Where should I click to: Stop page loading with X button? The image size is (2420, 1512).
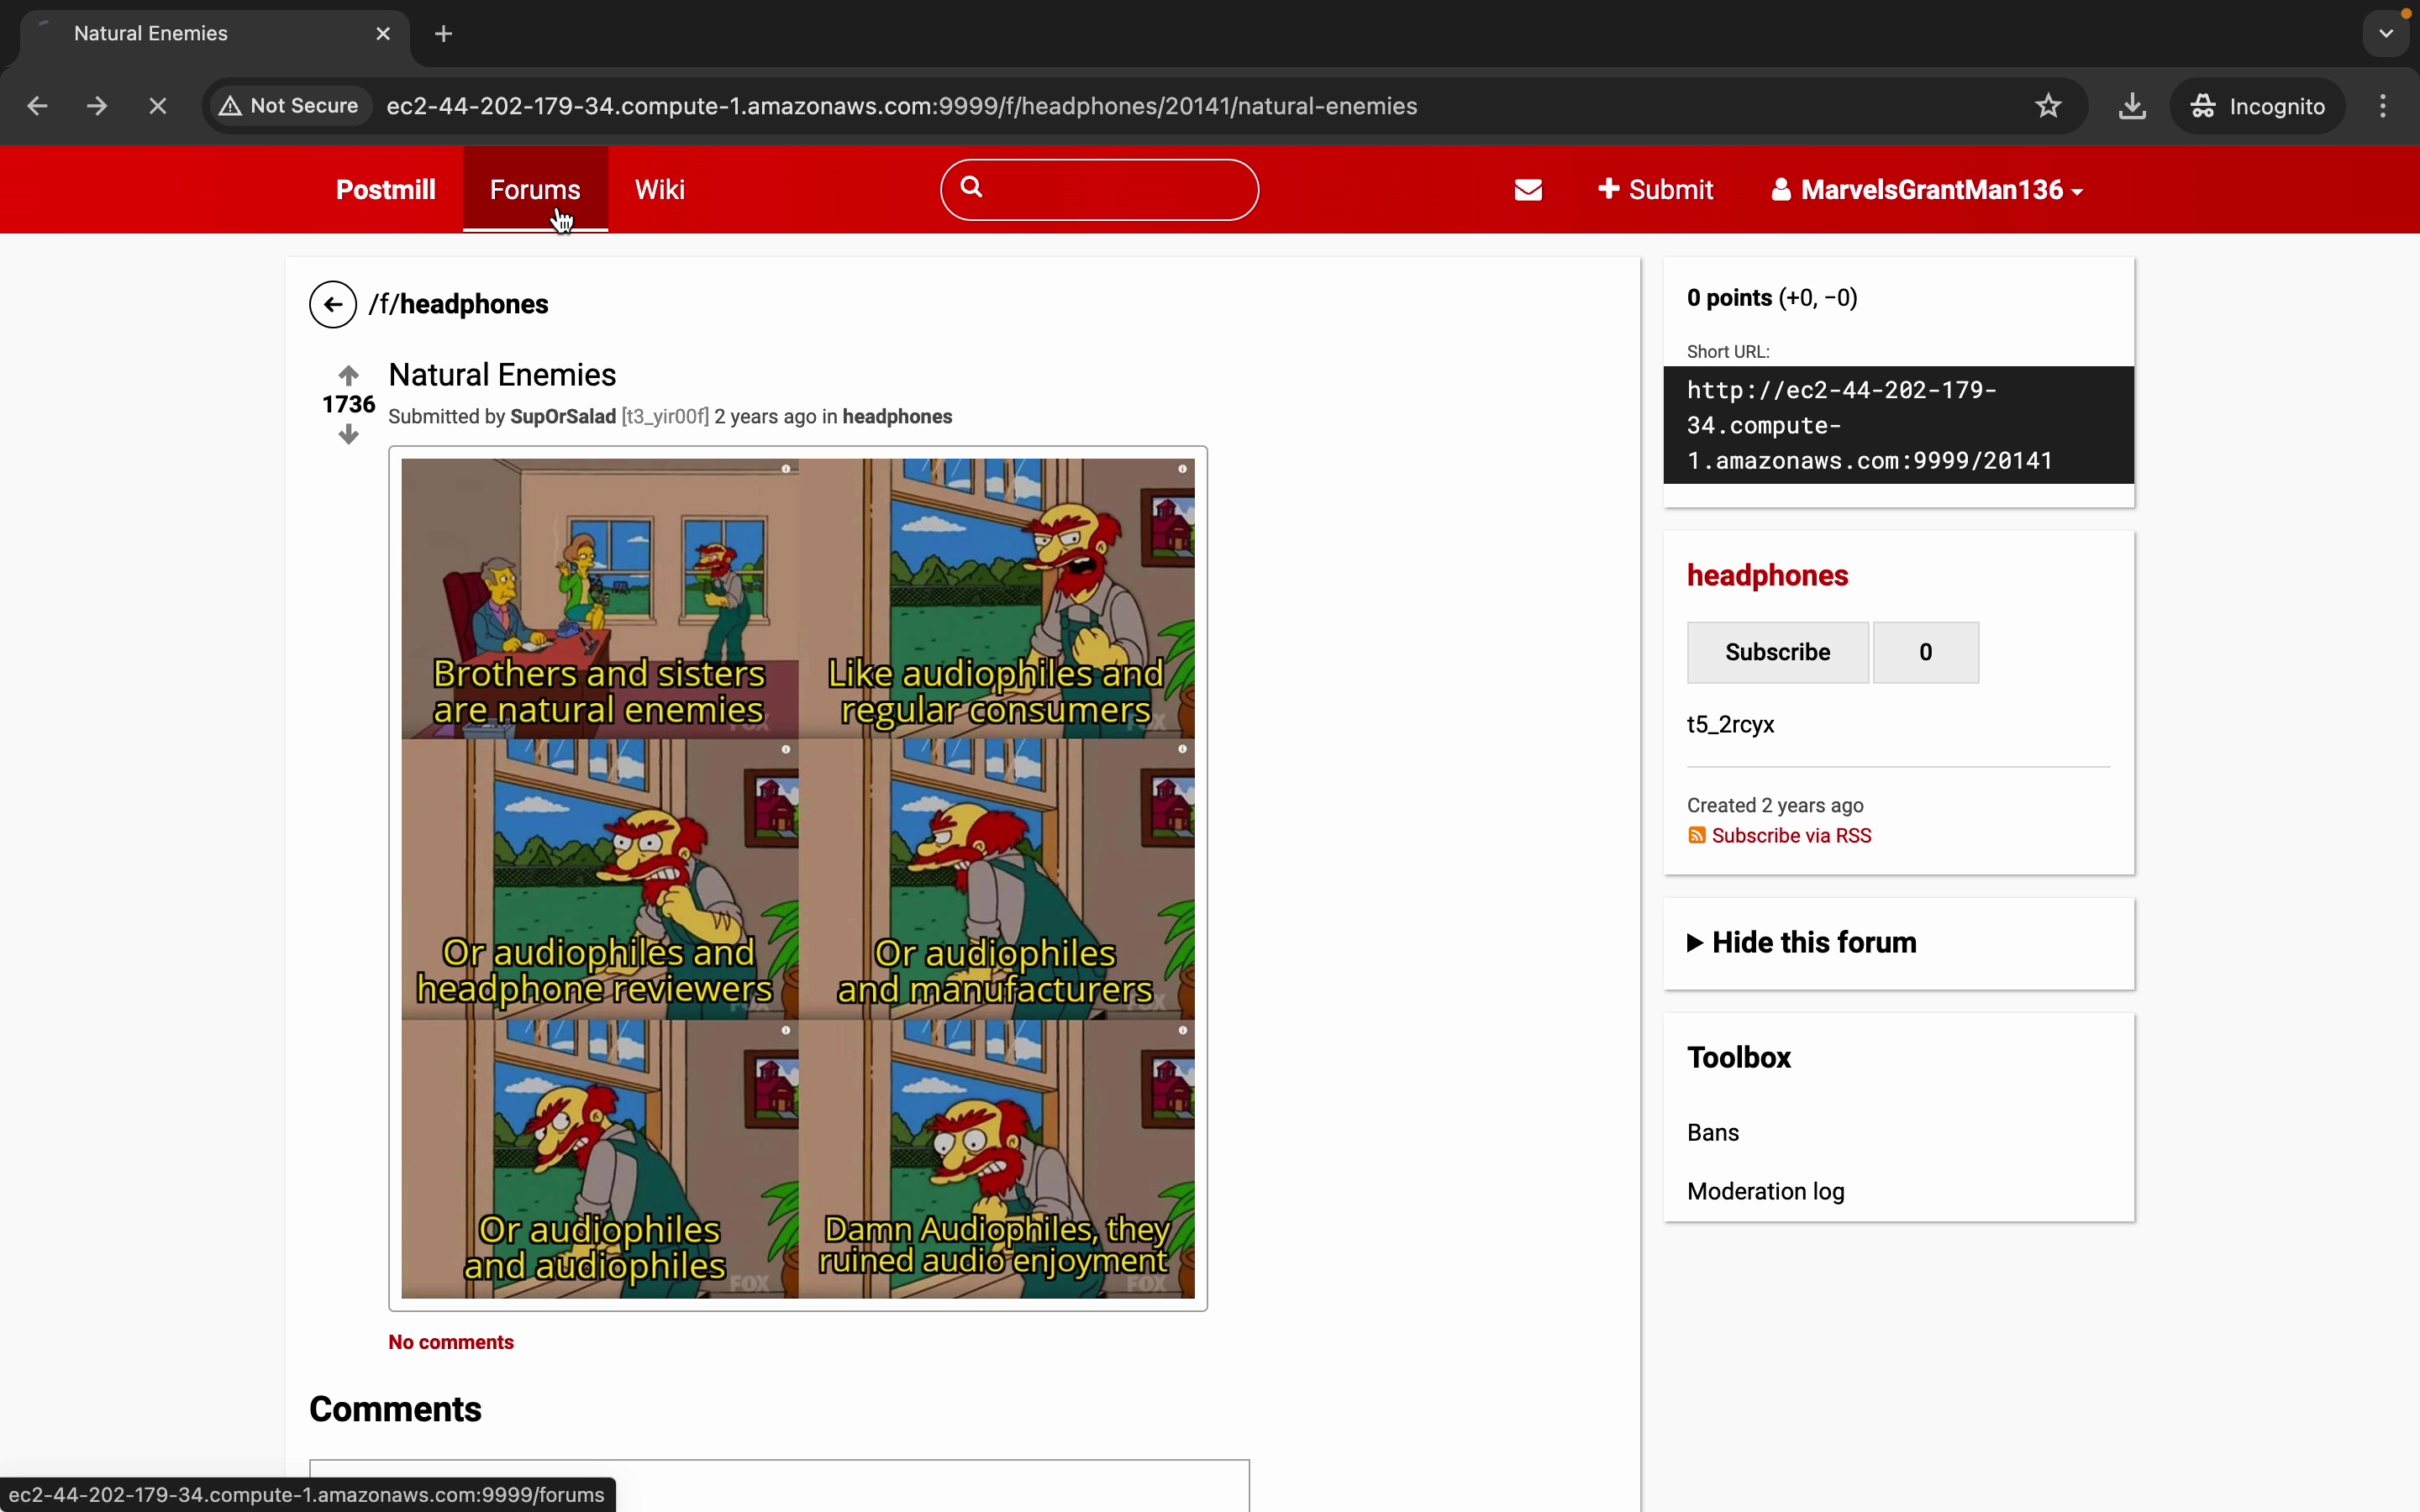(x=158, y=106)
